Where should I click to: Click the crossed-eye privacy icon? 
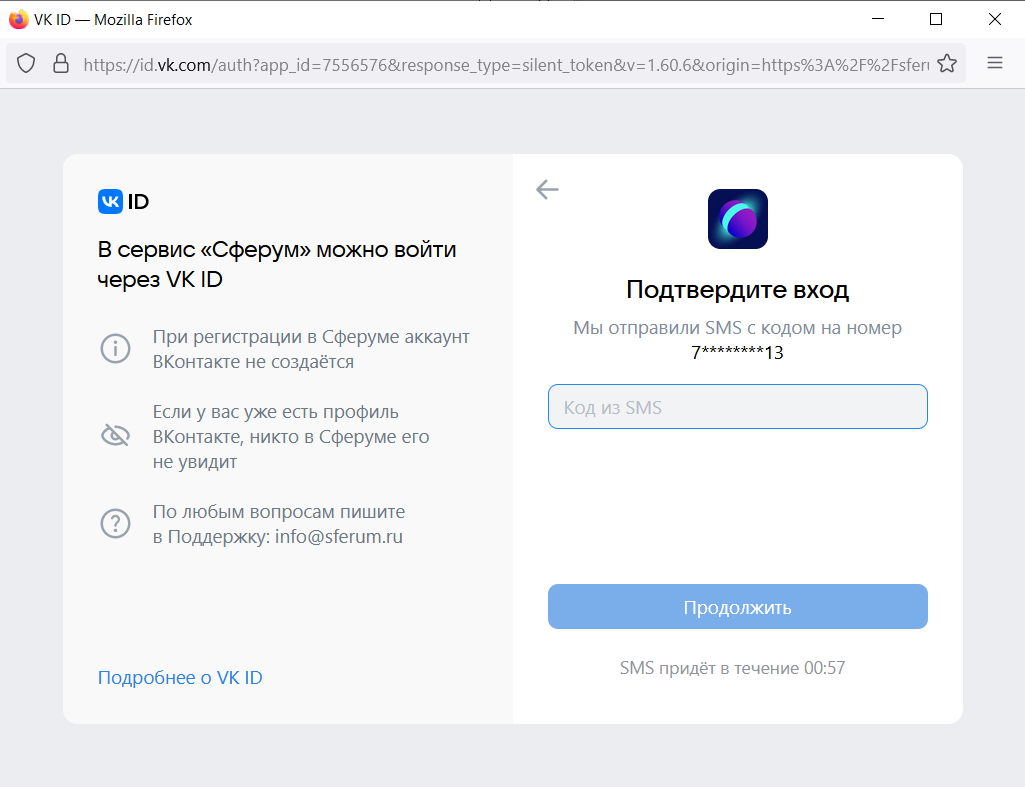point(115,435)
